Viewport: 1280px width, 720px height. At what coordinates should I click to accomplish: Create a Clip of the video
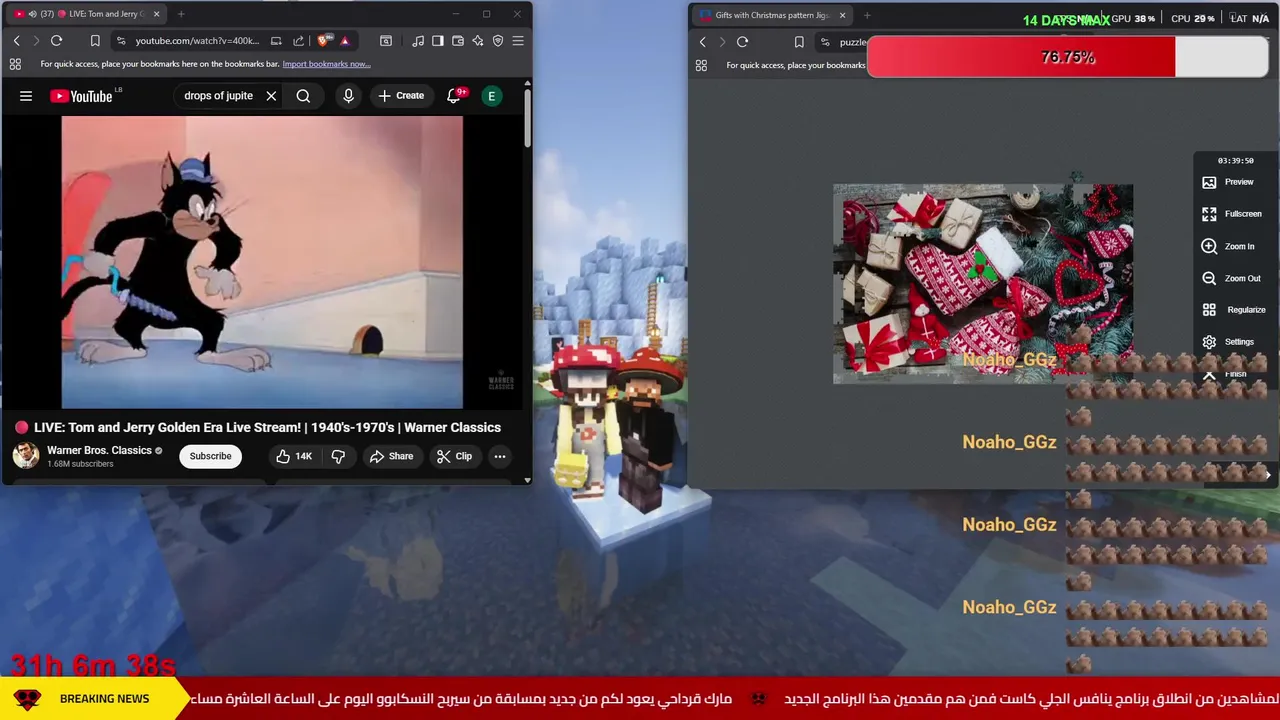pyautogui.click(x=454, y=456)
